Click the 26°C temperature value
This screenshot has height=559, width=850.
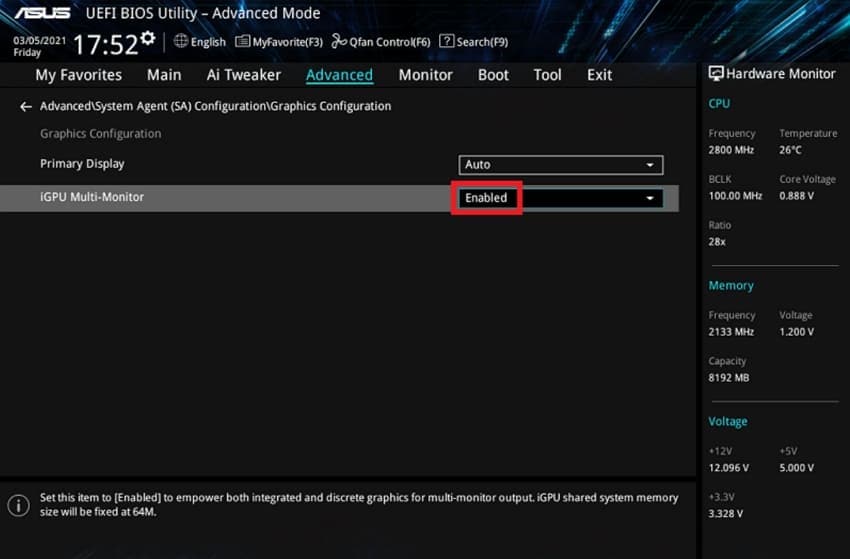point(790,150)
